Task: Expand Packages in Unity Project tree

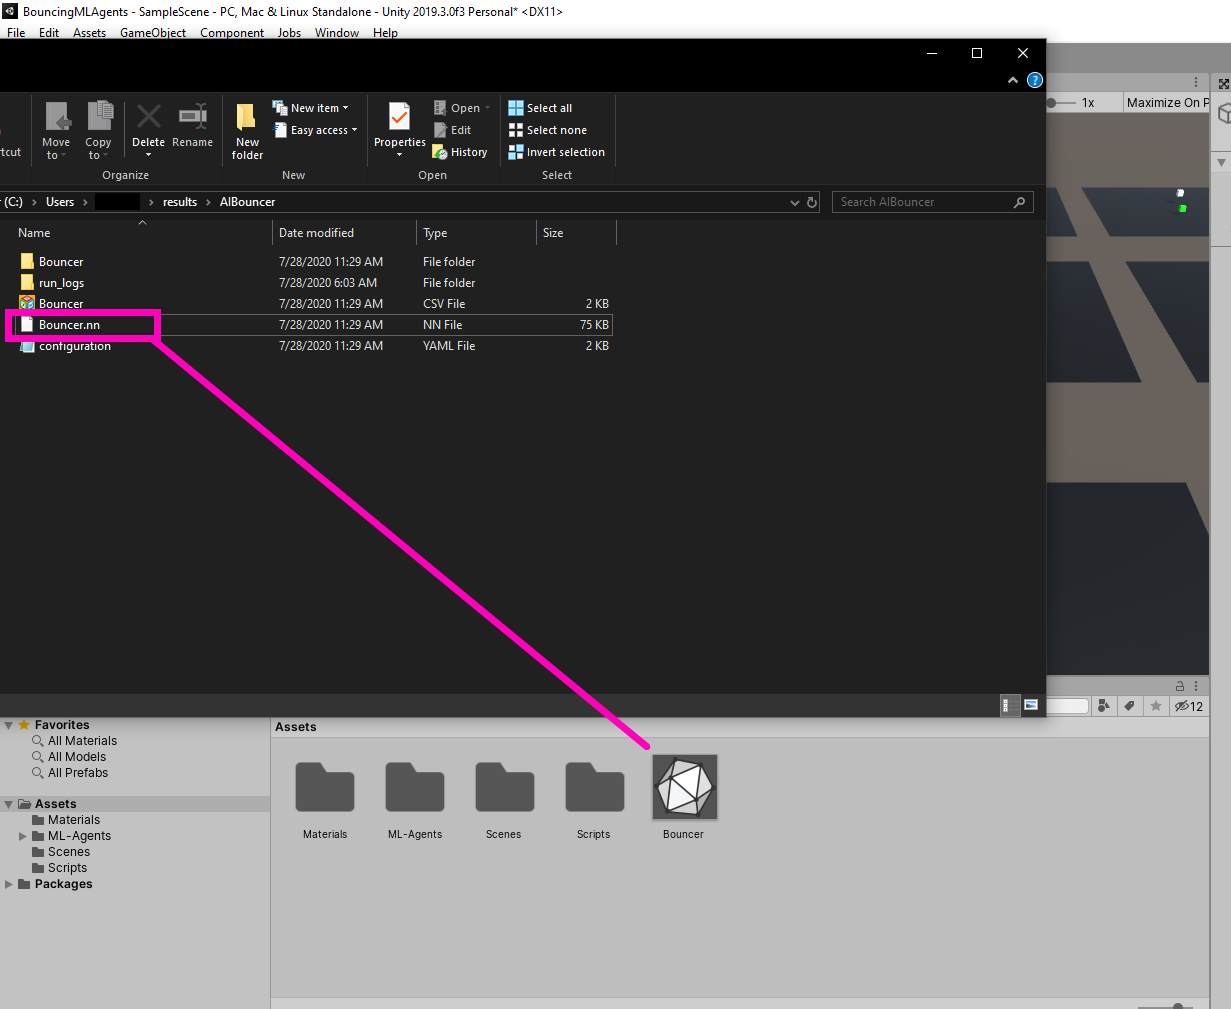Action: pyautogui.click(x=9, y=884)
